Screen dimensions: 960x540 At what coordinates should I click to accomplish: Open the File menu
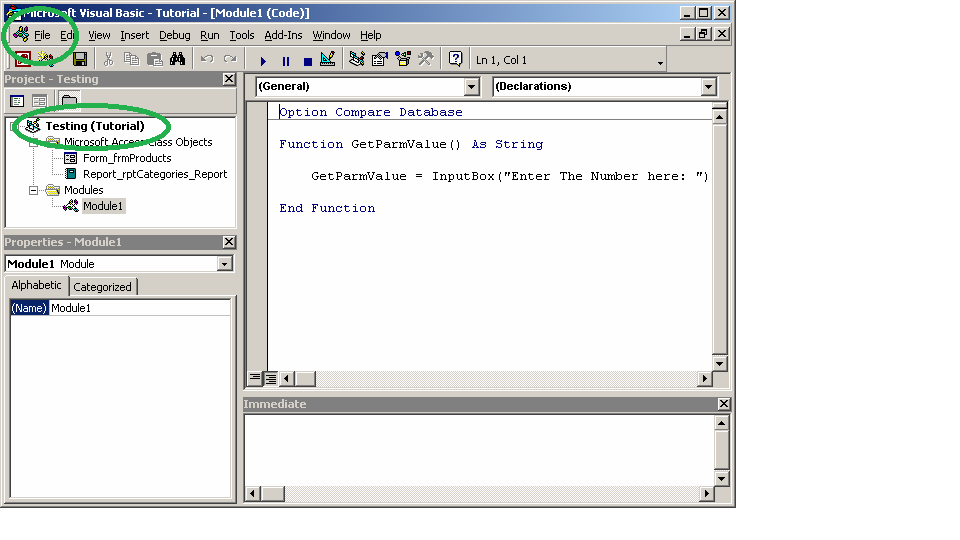pyautogui.click(x=42, y=35)
